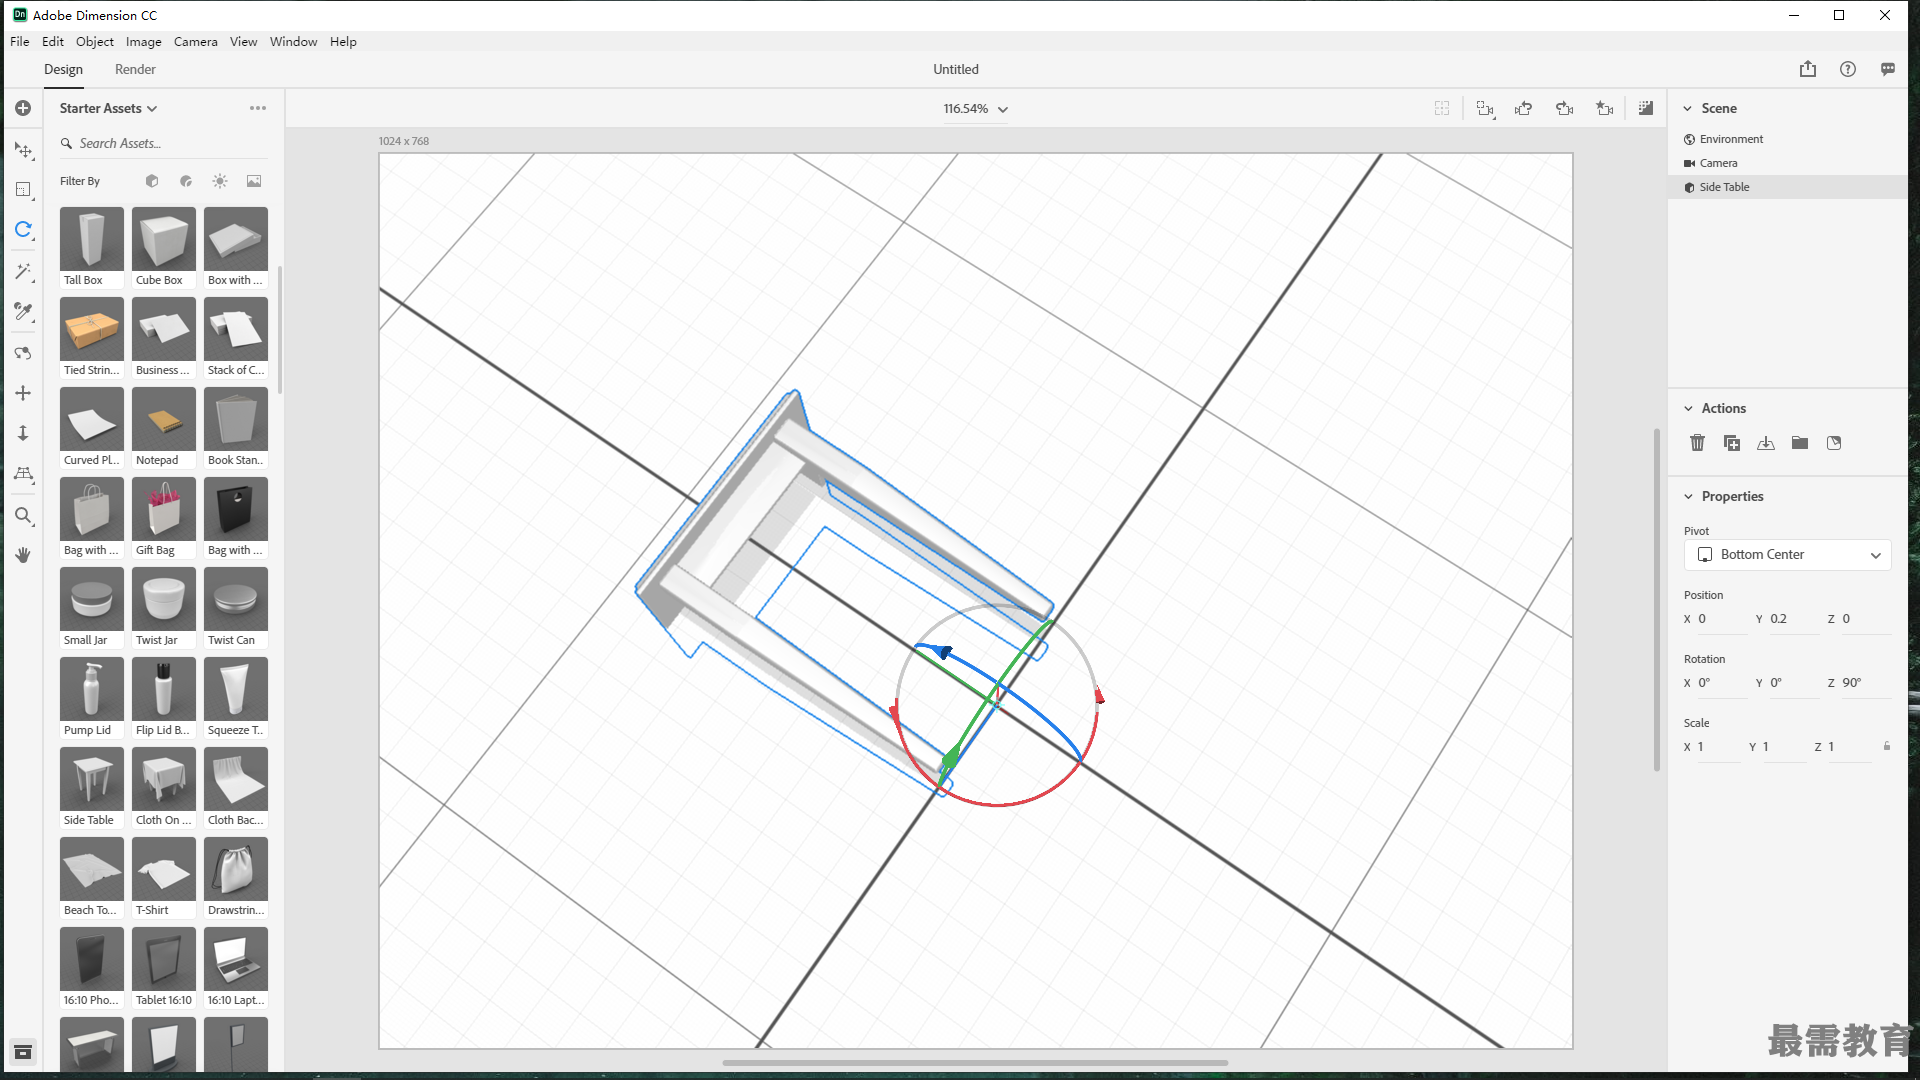The image size is (1920, 1080).
Task: Open the Starter Assets dropdown
Action: click(108, 108)
